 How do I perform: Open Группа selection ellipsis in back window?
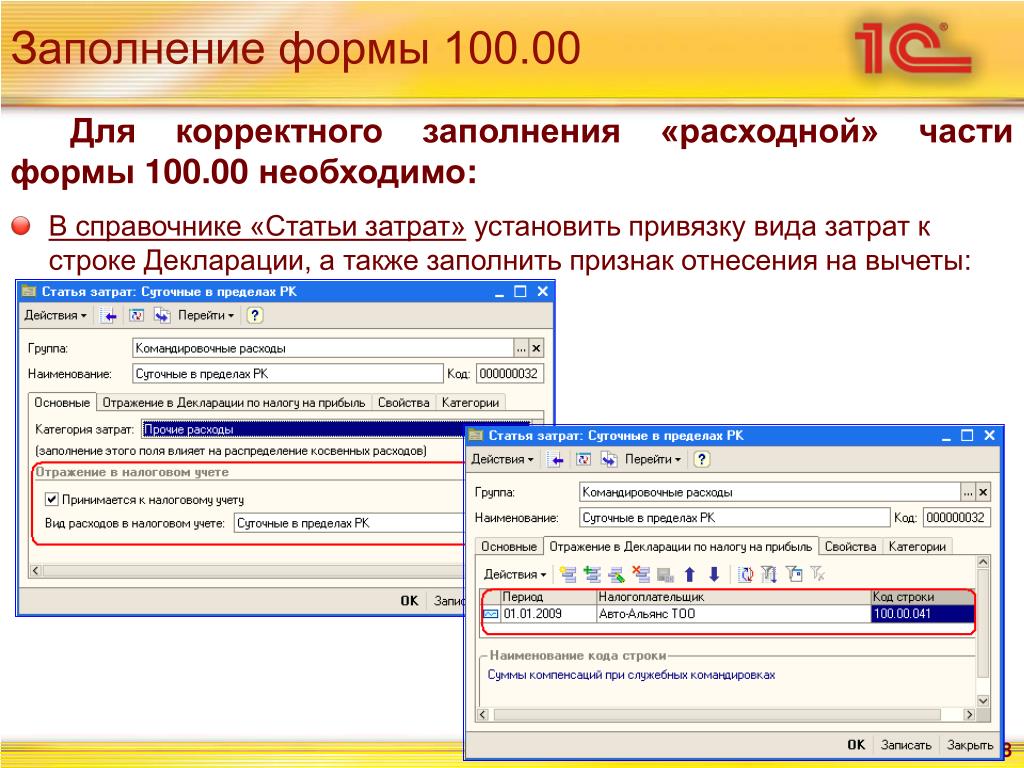click(x=520, y=349)
